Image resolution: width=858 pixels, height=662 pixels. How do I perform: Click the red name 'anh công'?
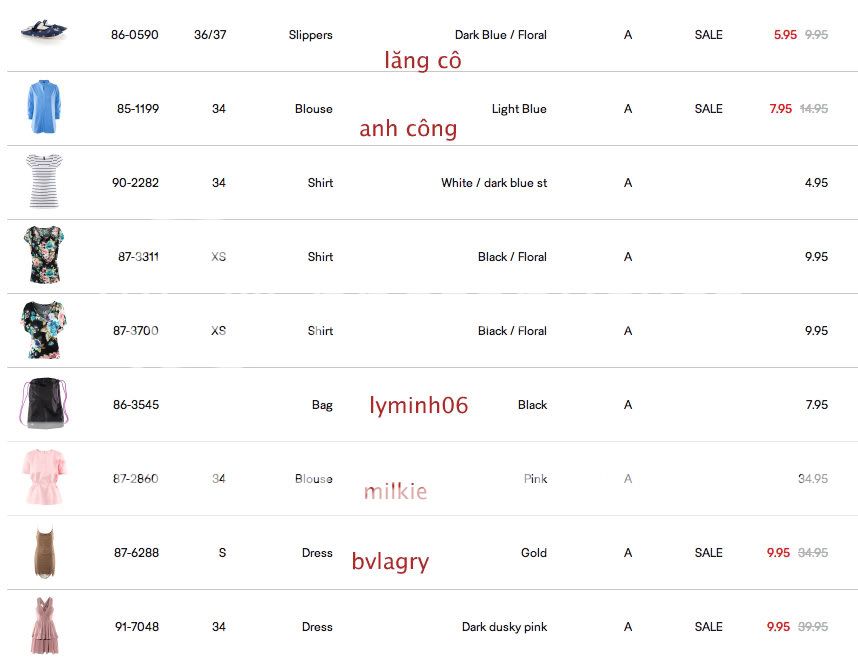[x=408, y=128]
